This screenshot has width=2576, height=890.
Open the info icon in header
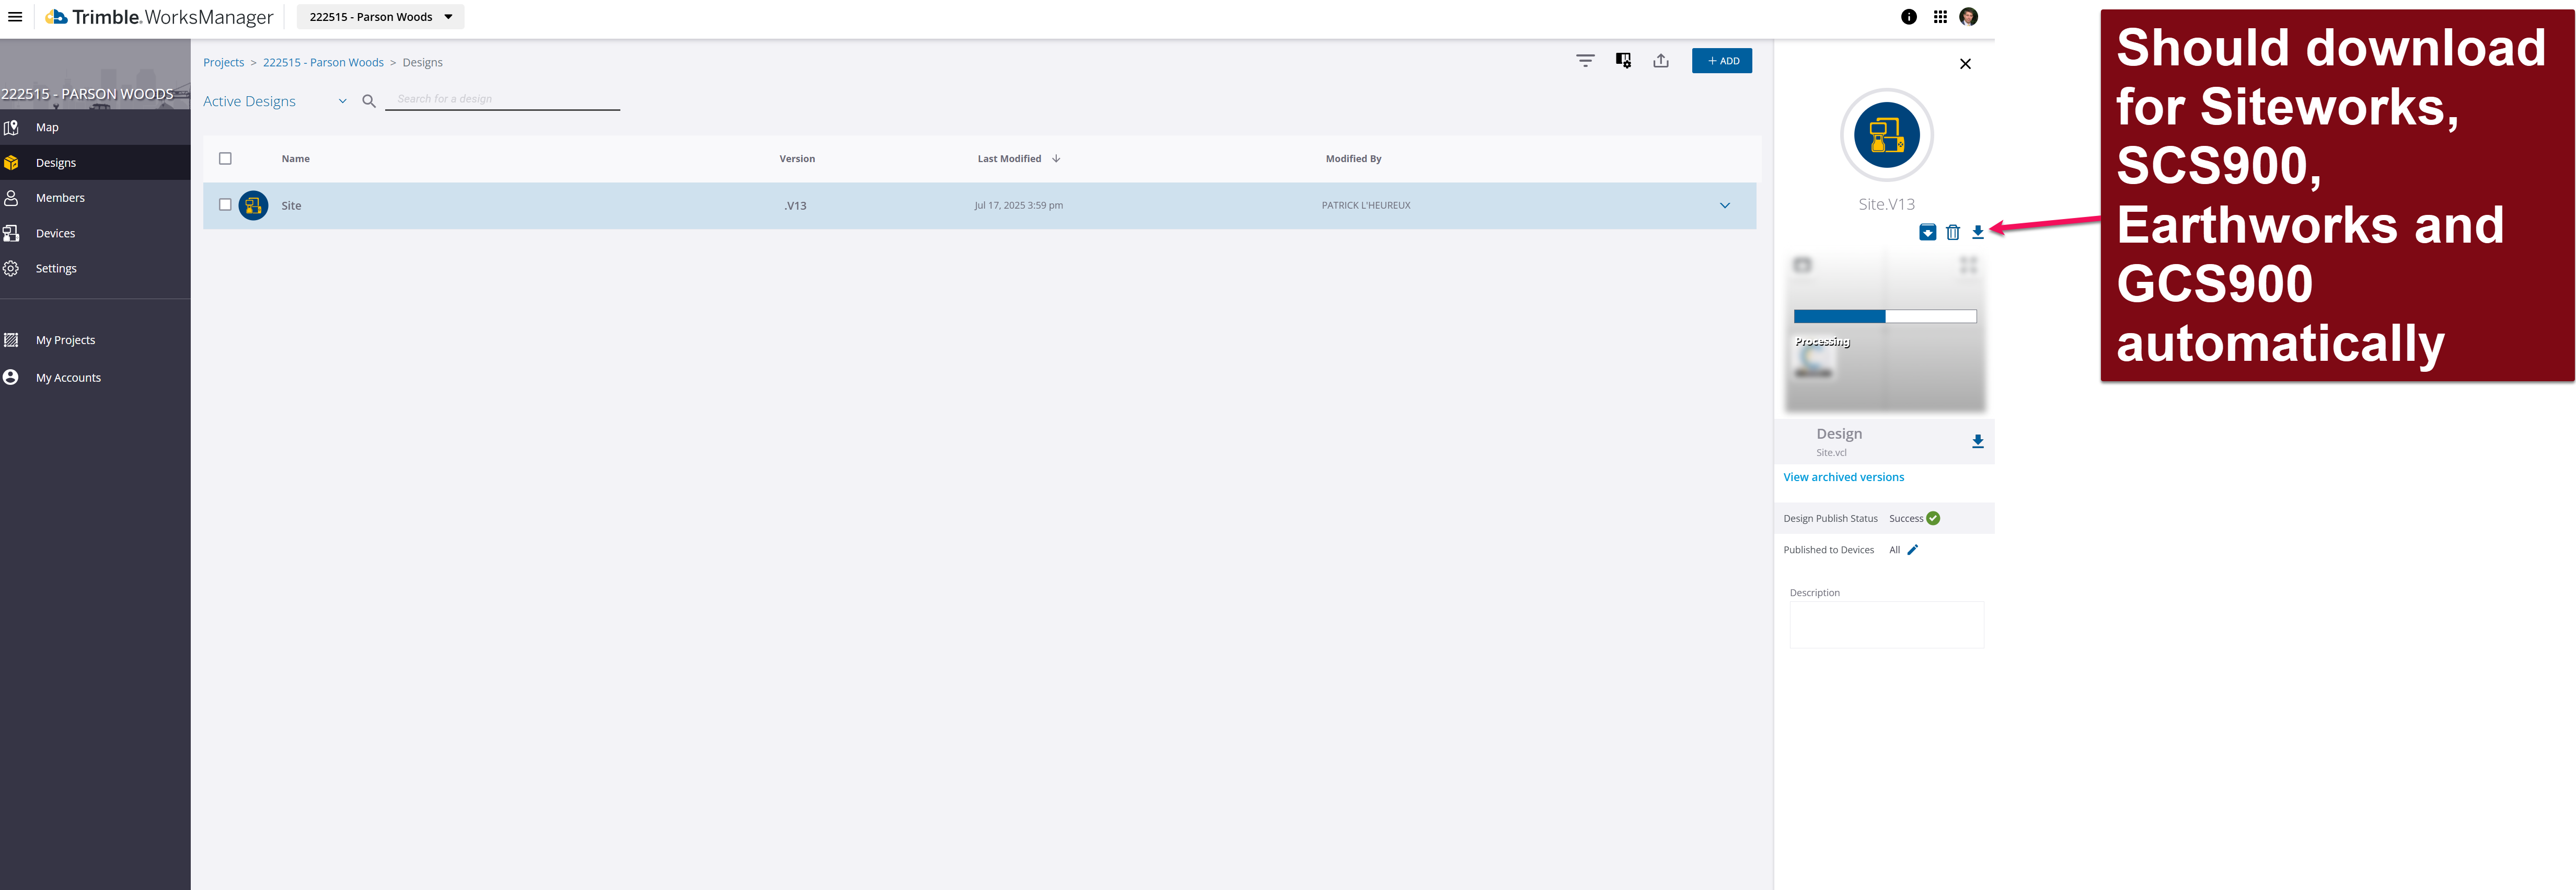point(1908,17)
